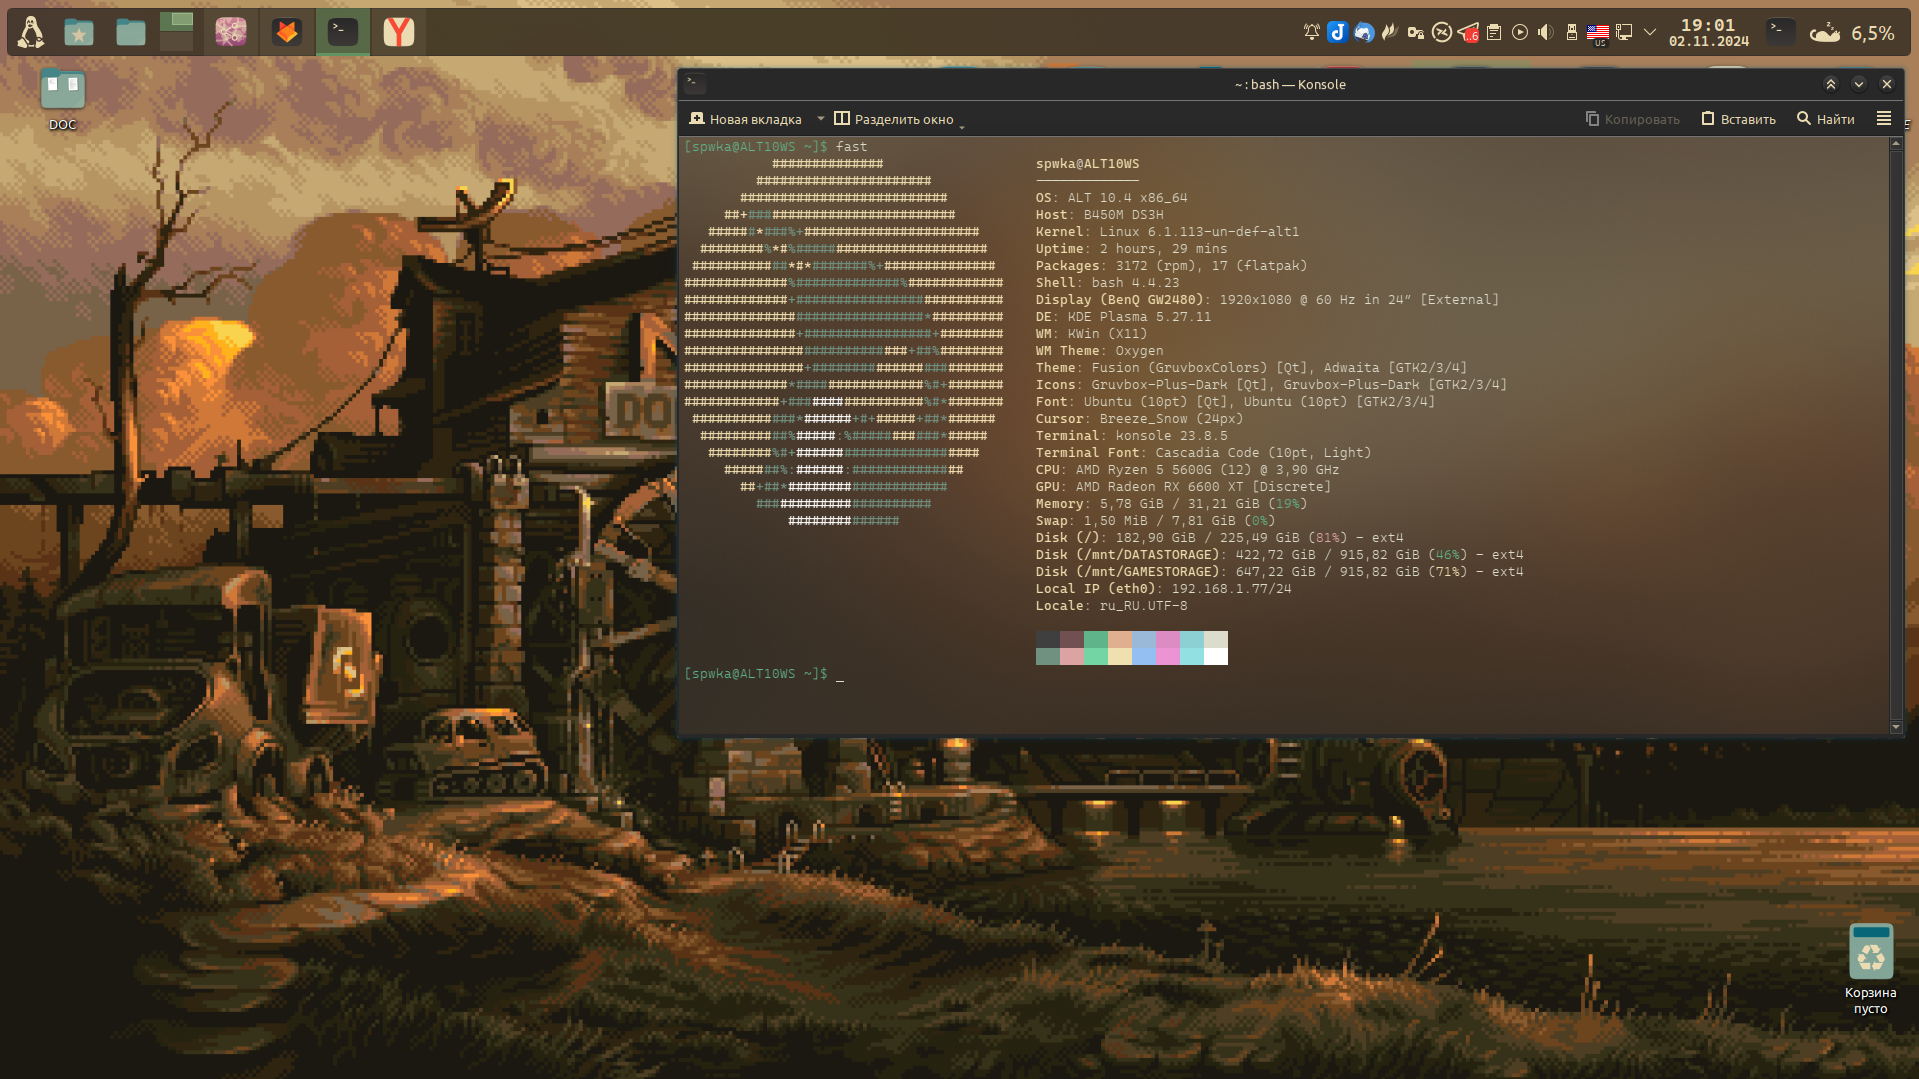Image resolution: width=1919 pixels, height=1079 pixels.
Task: Click the 'spwka@ALT10WS' header in fetch output
Action: click(x=1087, y=164)
